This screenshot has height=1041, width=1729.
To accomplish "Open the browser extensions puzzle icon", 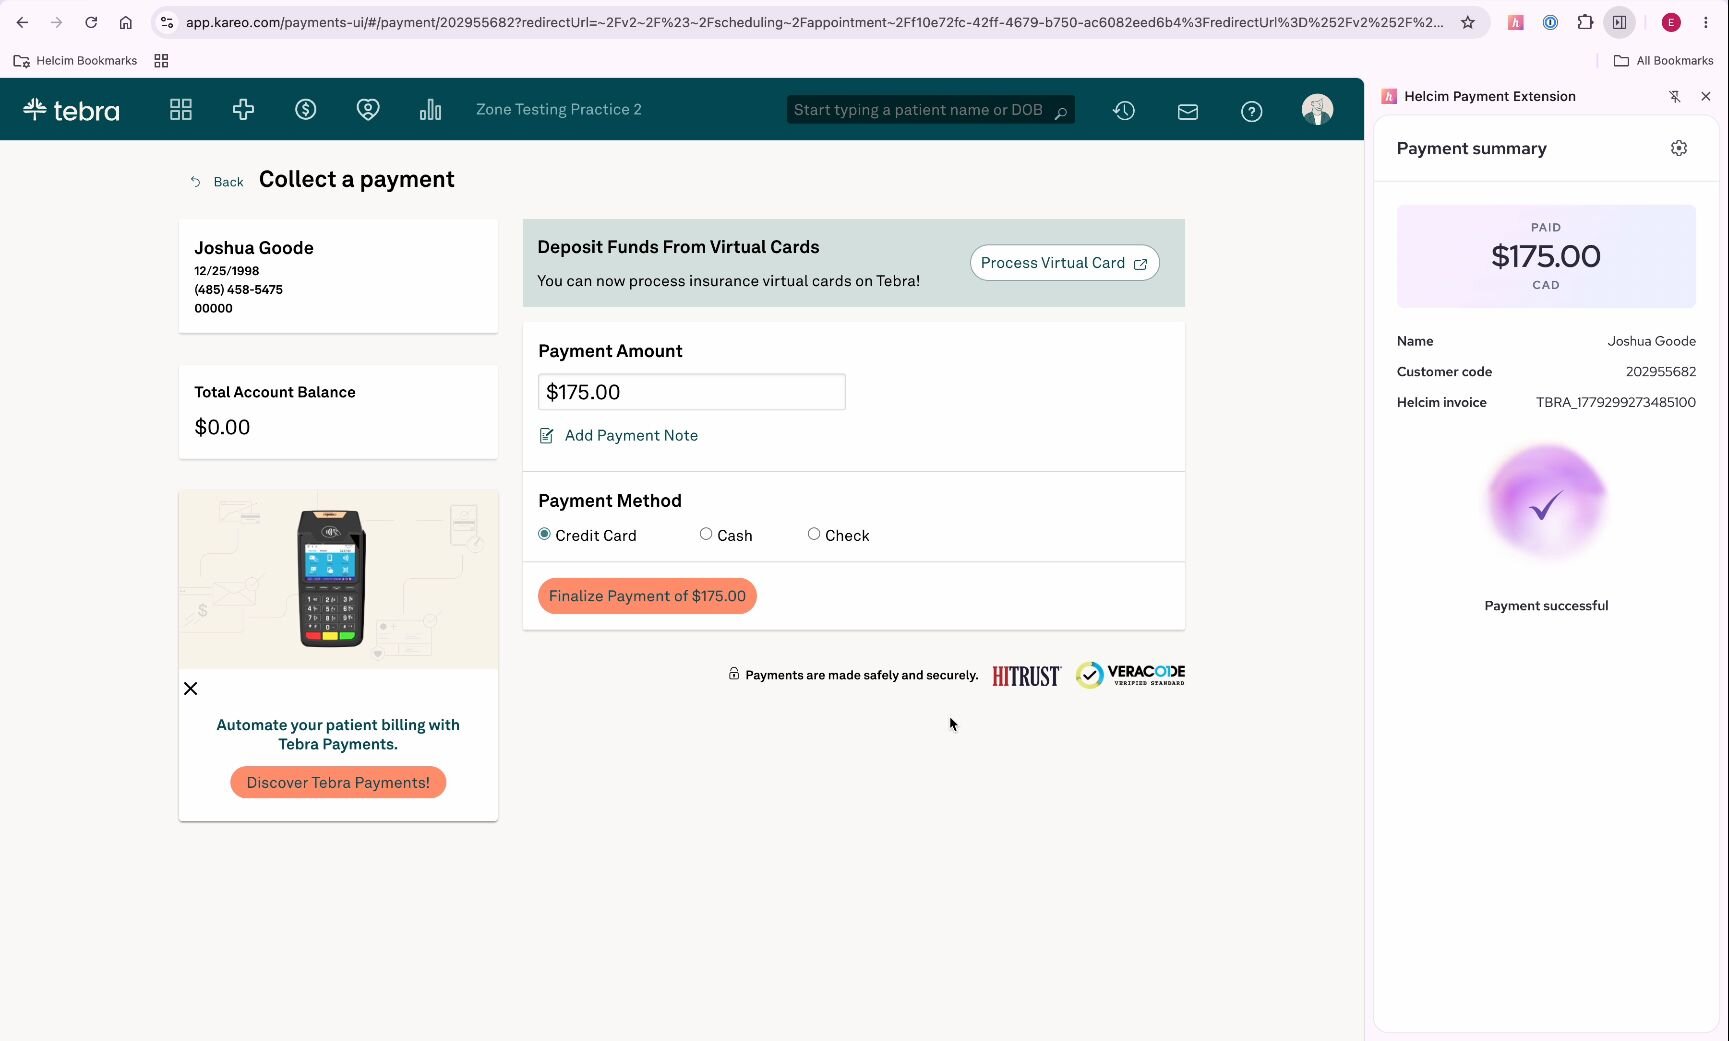I will coord(1585,22).
